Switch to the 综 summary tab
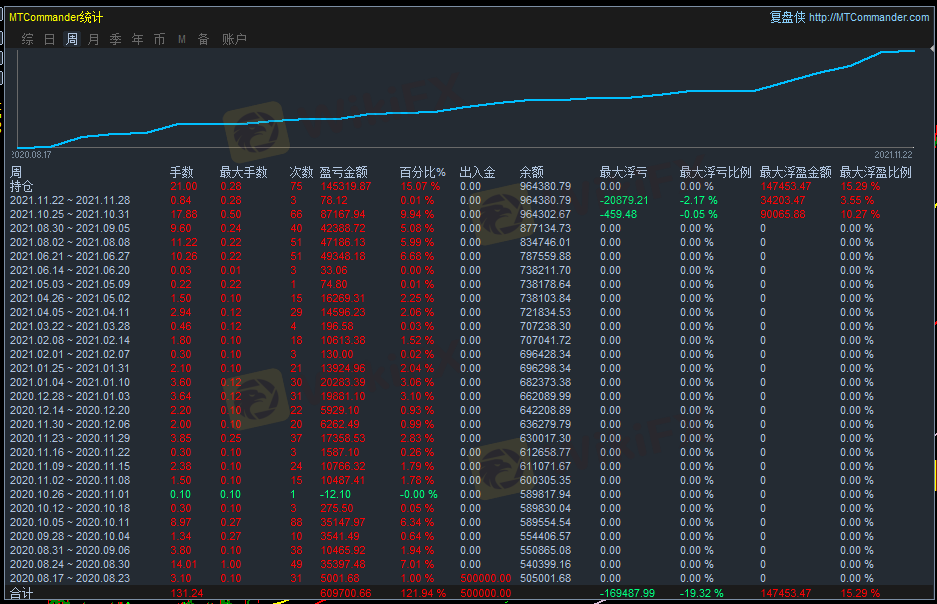The image size is (937, 604). coord(27,39)
